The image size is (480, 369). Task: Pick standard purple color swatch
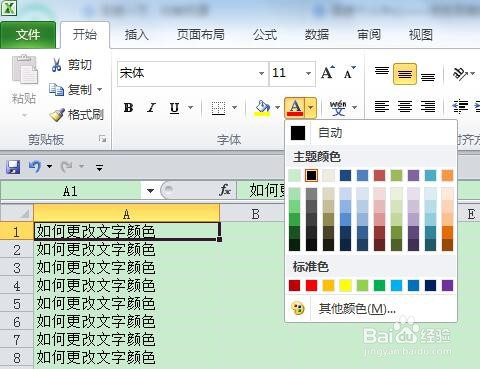coord(447,286)
